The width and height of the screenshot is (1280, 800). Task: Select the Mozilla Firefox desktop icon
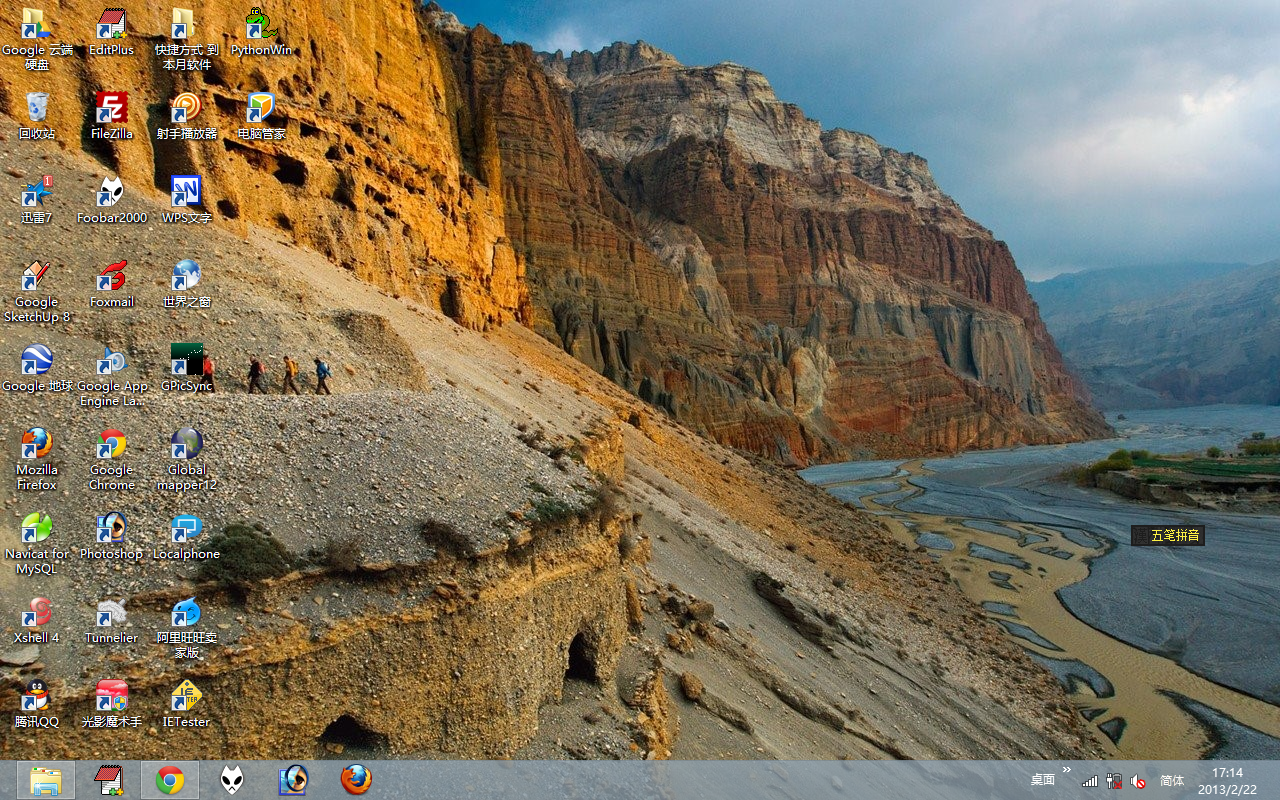(x=37, y=444)
